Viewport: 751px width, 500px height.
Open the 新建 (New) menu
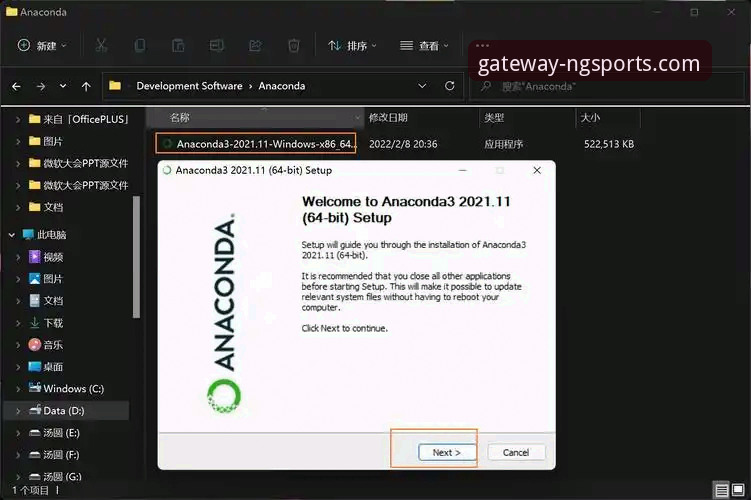pos(42,45)
